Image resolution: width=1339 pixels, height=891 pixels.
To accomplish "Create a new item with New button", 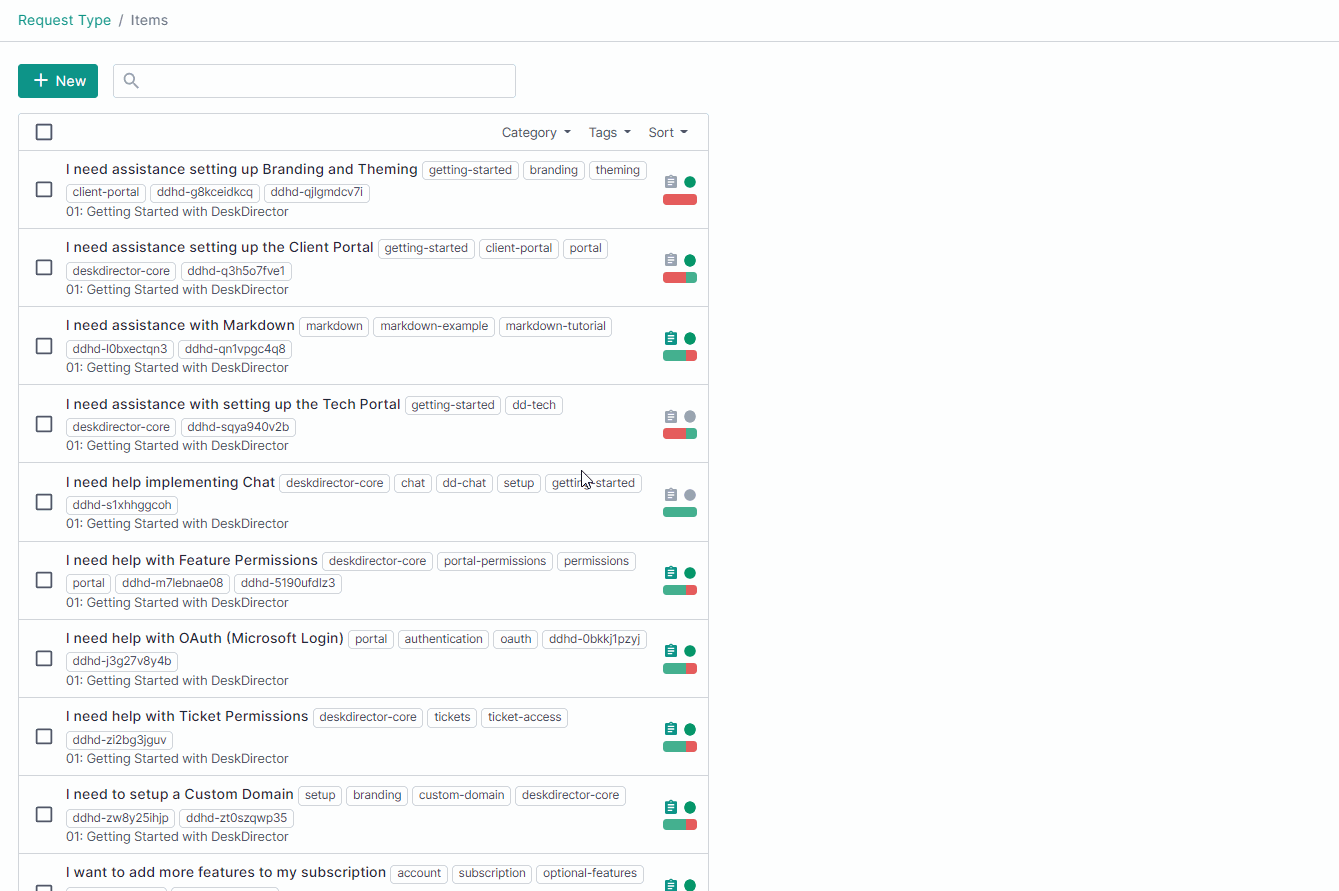I will 58,81.
